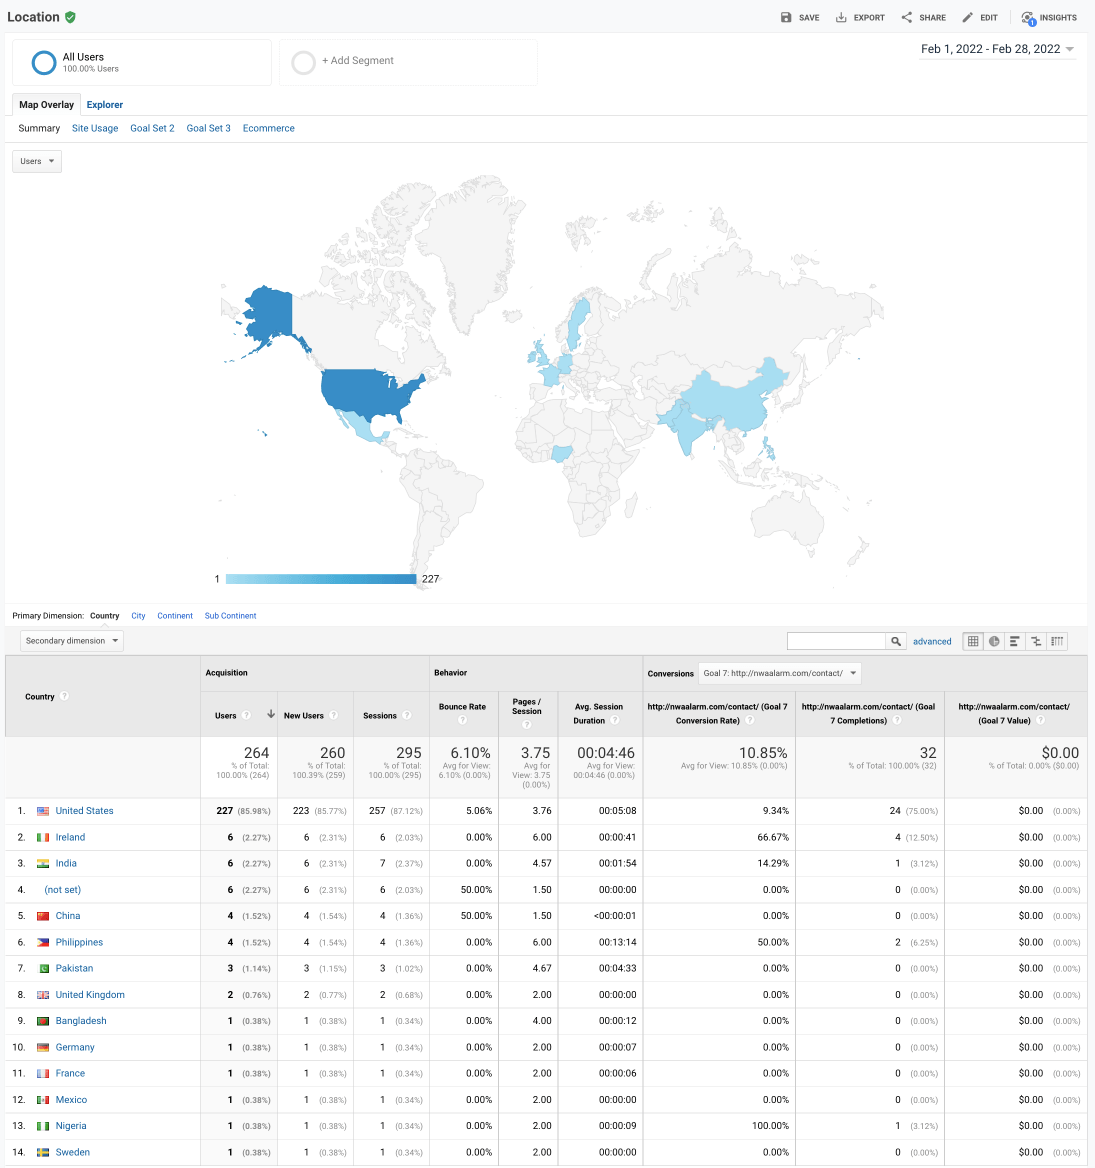Open the (not set) row link
Viewport: 1095px width, 1168px height.
point(63,890)
